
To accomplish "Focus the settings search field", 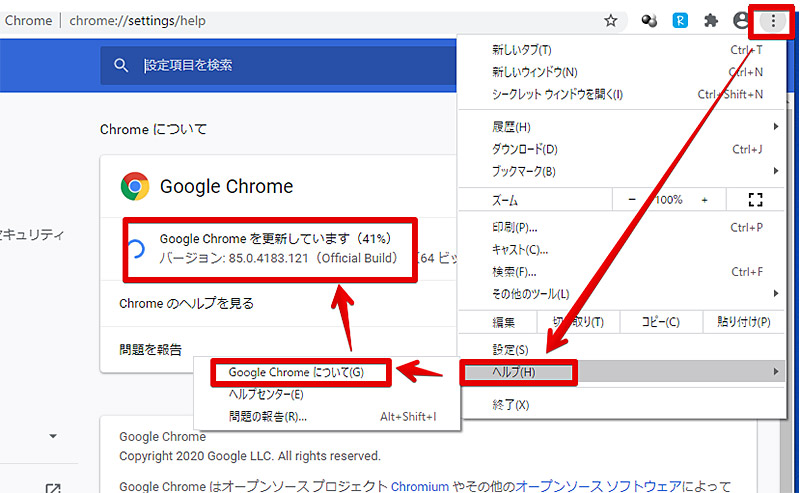I will point(278,65).
